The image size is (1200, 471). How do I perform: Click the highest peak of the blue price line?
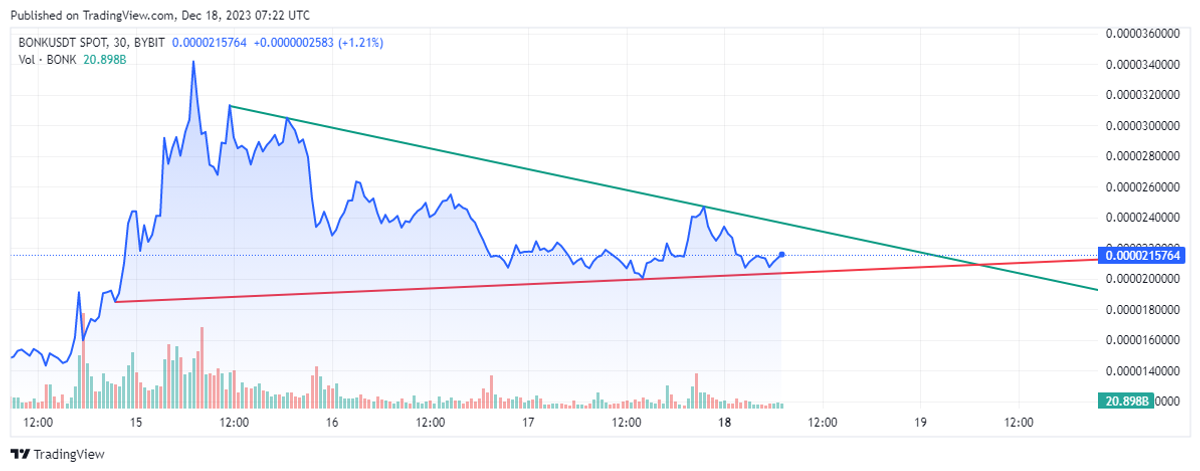tap(193, 62)
